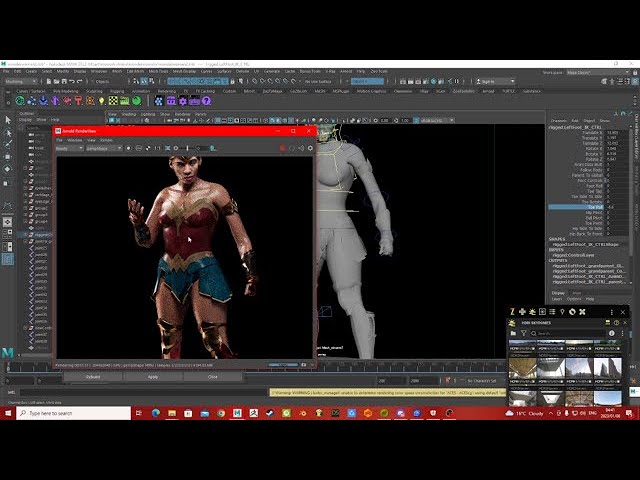The image size is (640, 480).
Task: Click the red stop render icon in Arnold RenderView
Action: coord(282,148)
